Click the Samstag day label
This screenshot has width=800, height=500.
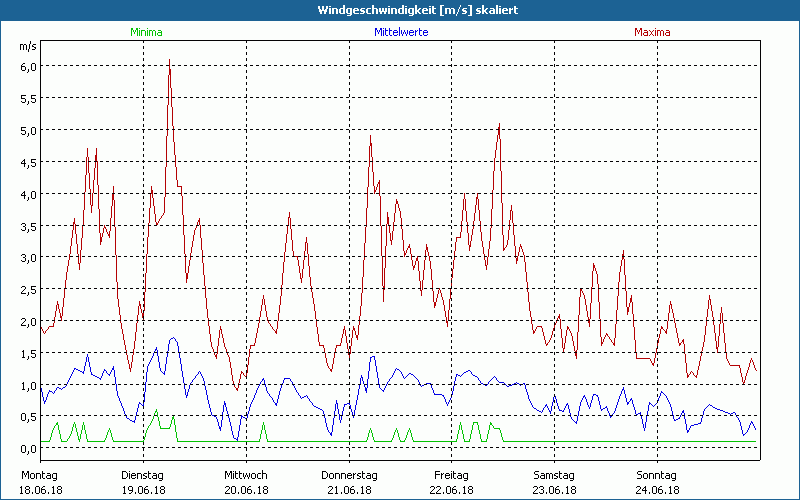pyautogui.click(x=554, y=475)
